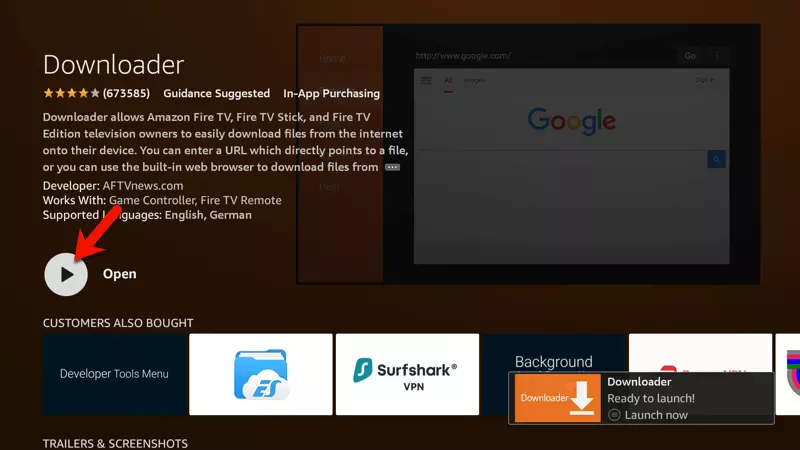Click the Ready to launch! notification text
This screenshot has height=450, width=800.
(651, 398)
